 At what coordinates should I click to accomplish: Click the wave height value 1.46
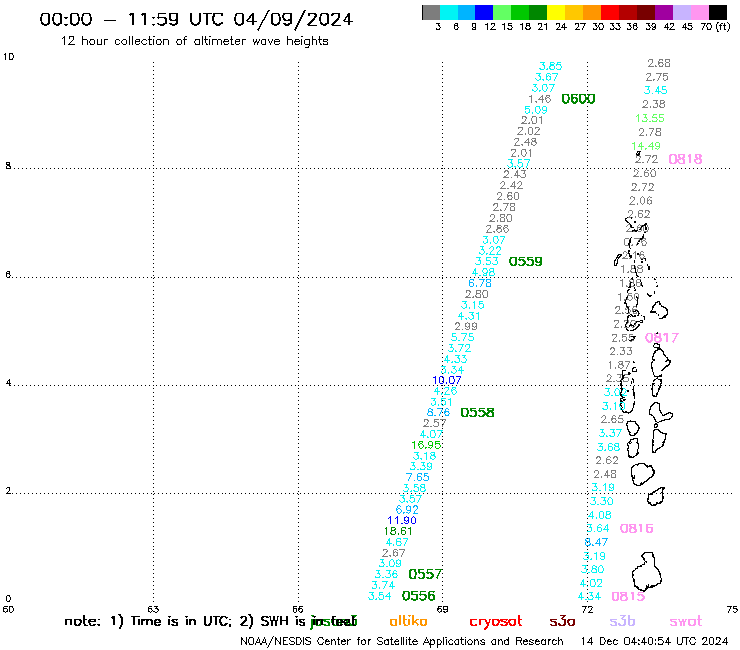539,99
